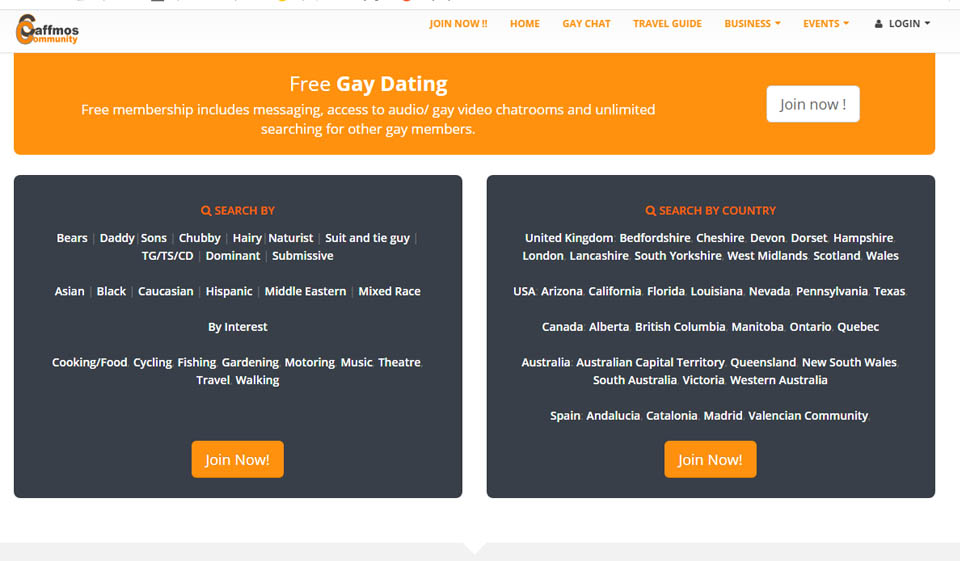960x561 pixels.
Task: Open the Travel Guide menu item
Action: 667,24
